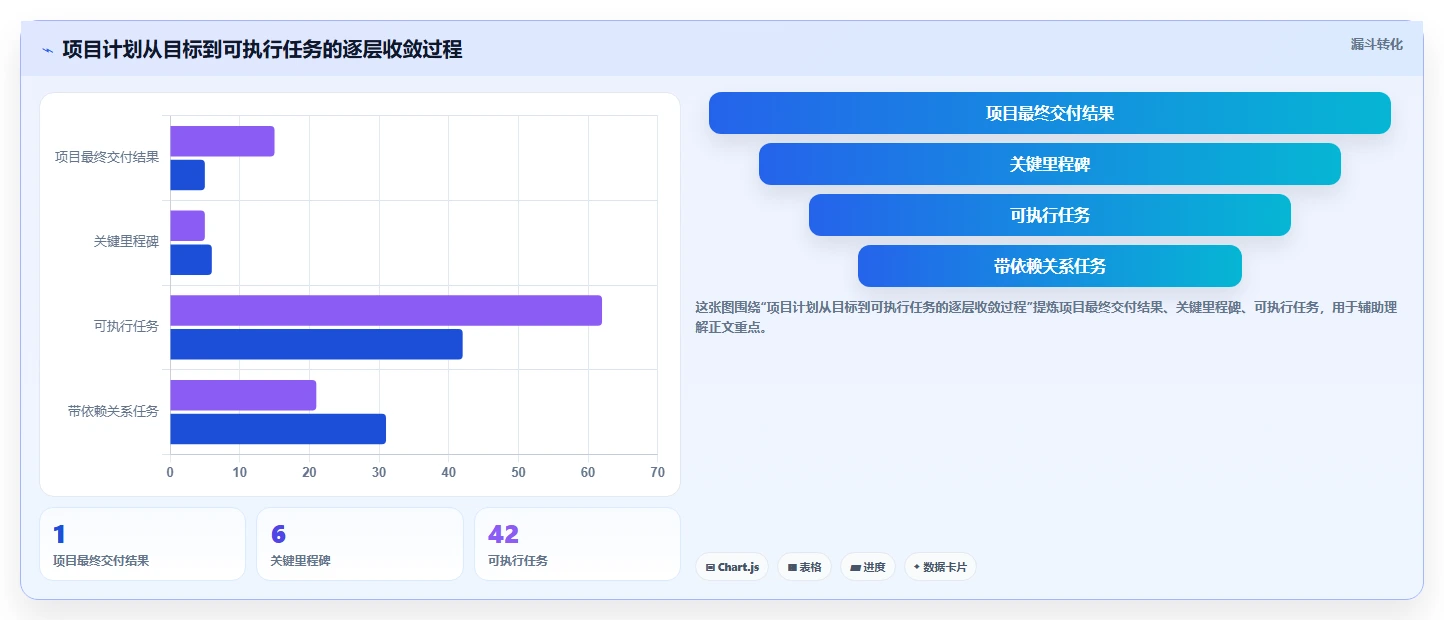This screenshot has height=620, width=1444.
Task: Click the purple bar for 项目最终交付结果
Action: pos(222,141)
